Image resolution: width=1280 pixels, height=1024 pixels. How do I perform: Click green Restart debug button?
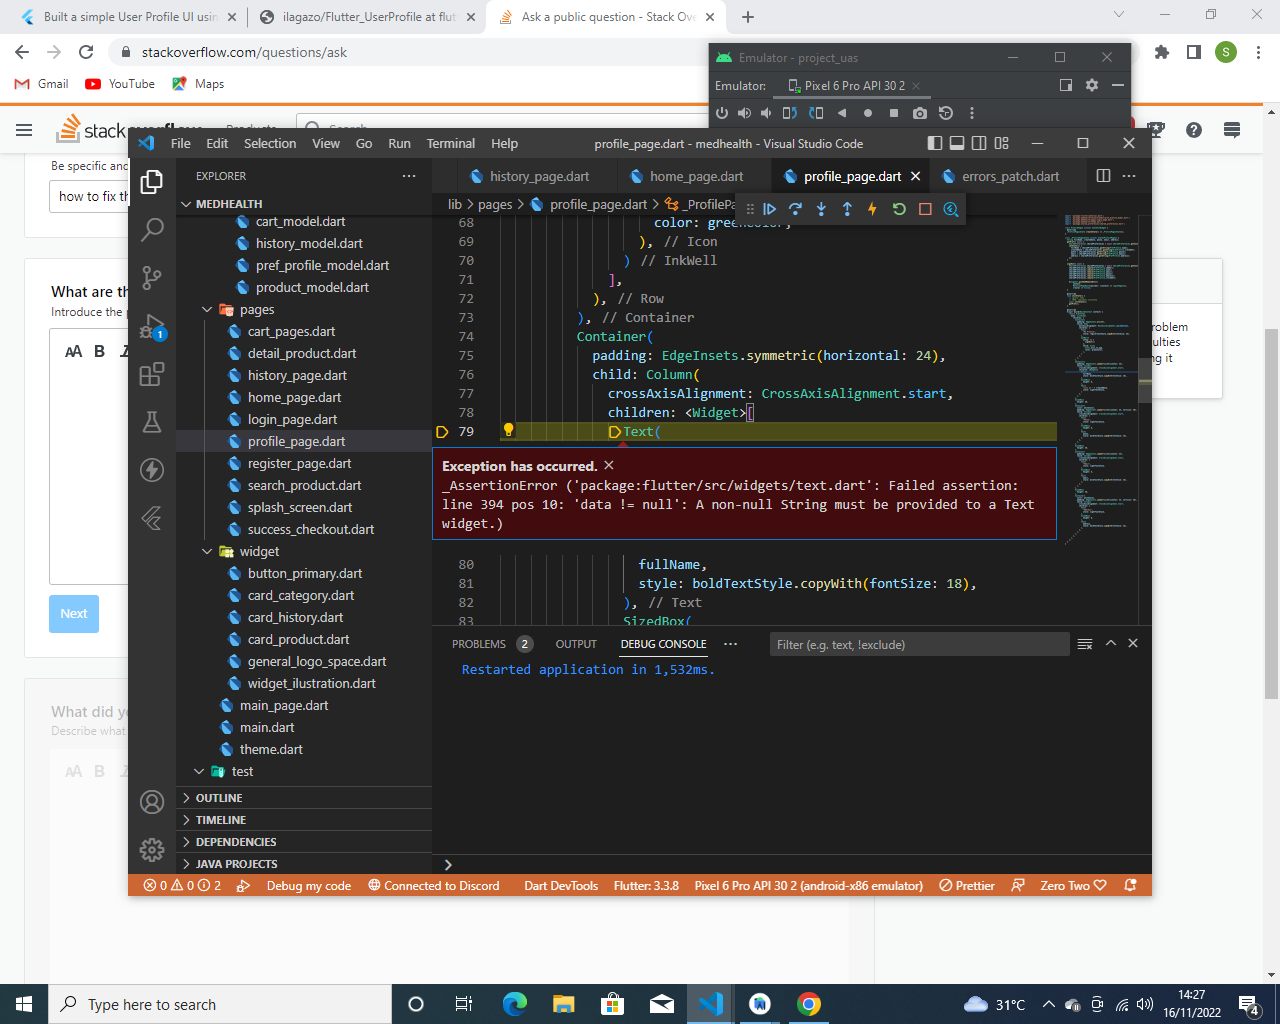coord(899,209)
